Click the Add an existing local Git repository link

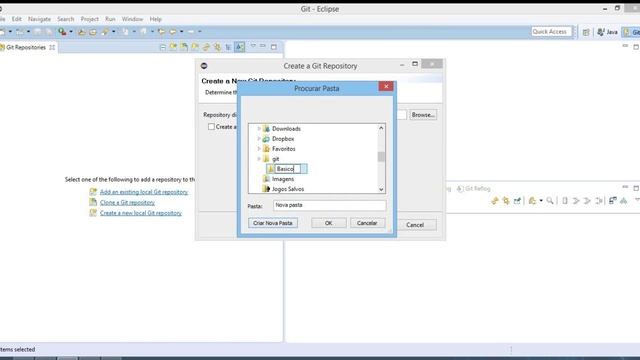click(144, 192)
